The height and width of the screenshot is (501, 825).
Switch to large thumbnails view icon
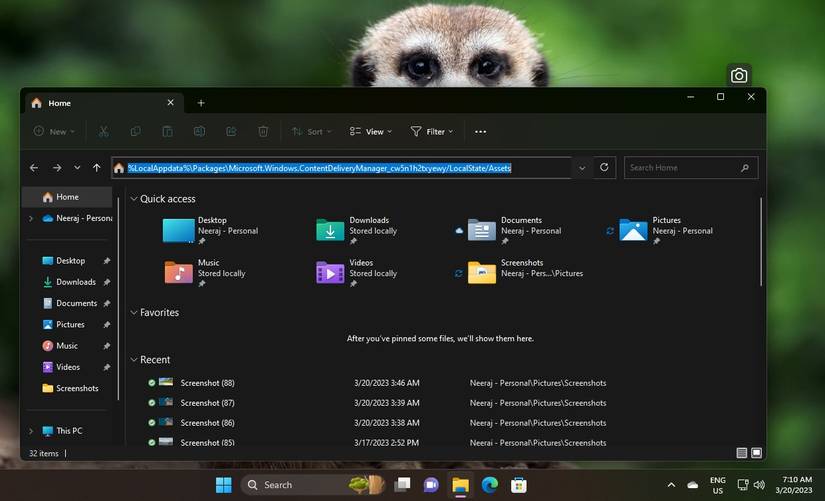click(x=756, y=453)
